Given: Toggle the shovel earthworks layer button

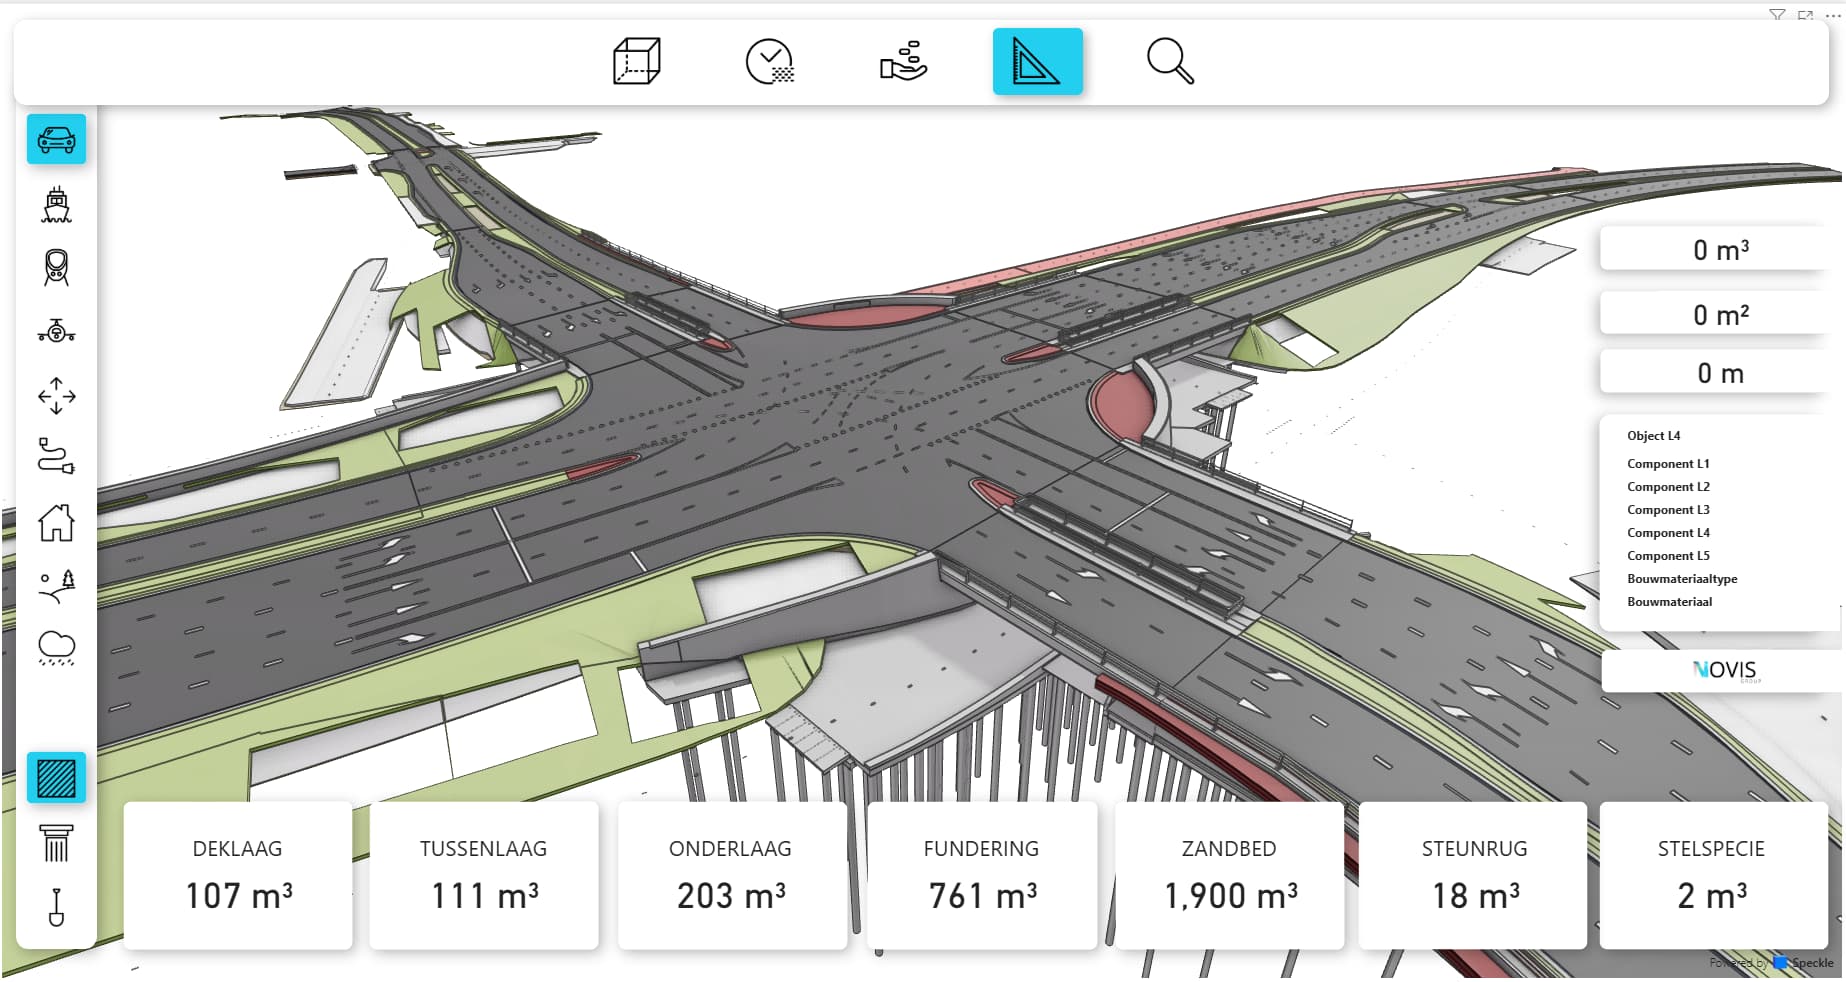Looking at the screenshot, I should (56, 907).
